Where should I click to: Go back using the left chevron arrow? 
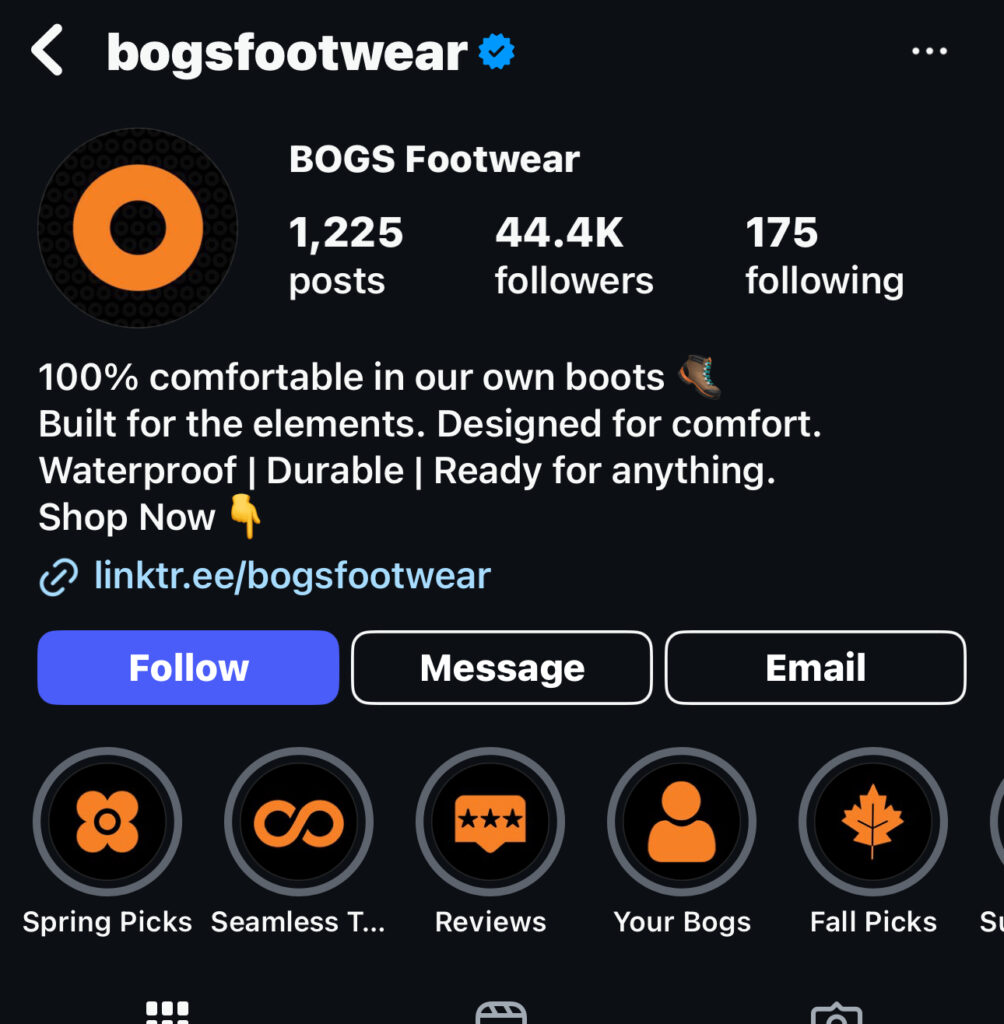pos(47,50)
